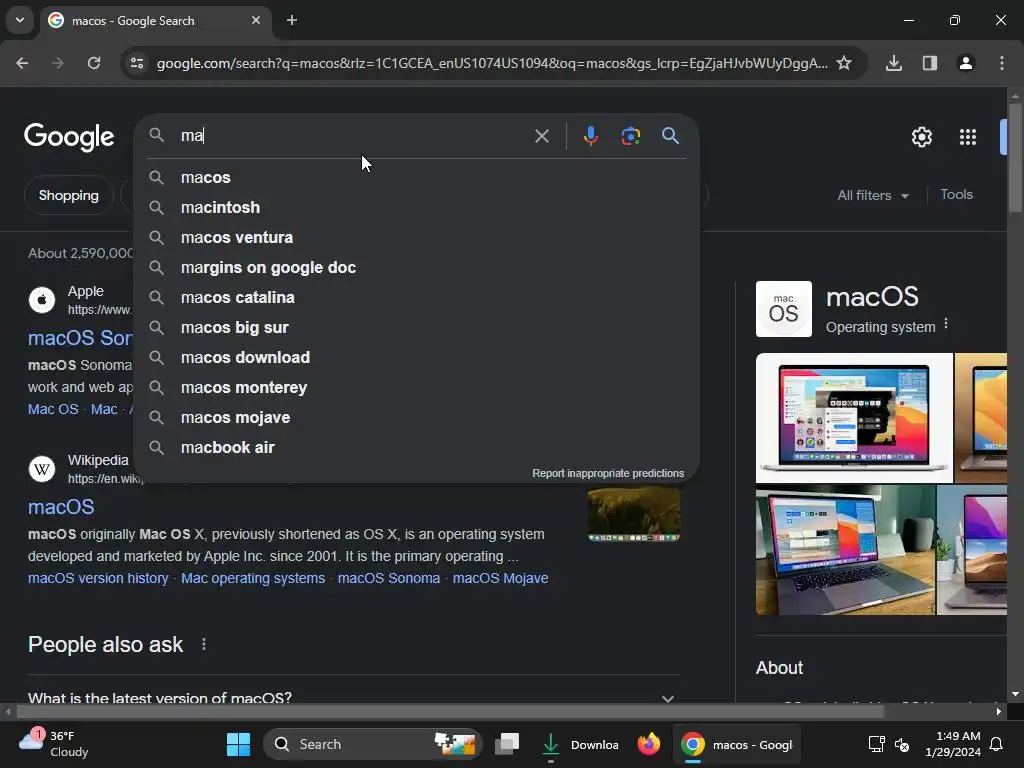Open Task View on the taskbar
Viewport: 1024px width, 768px height.
pos(507,744)
